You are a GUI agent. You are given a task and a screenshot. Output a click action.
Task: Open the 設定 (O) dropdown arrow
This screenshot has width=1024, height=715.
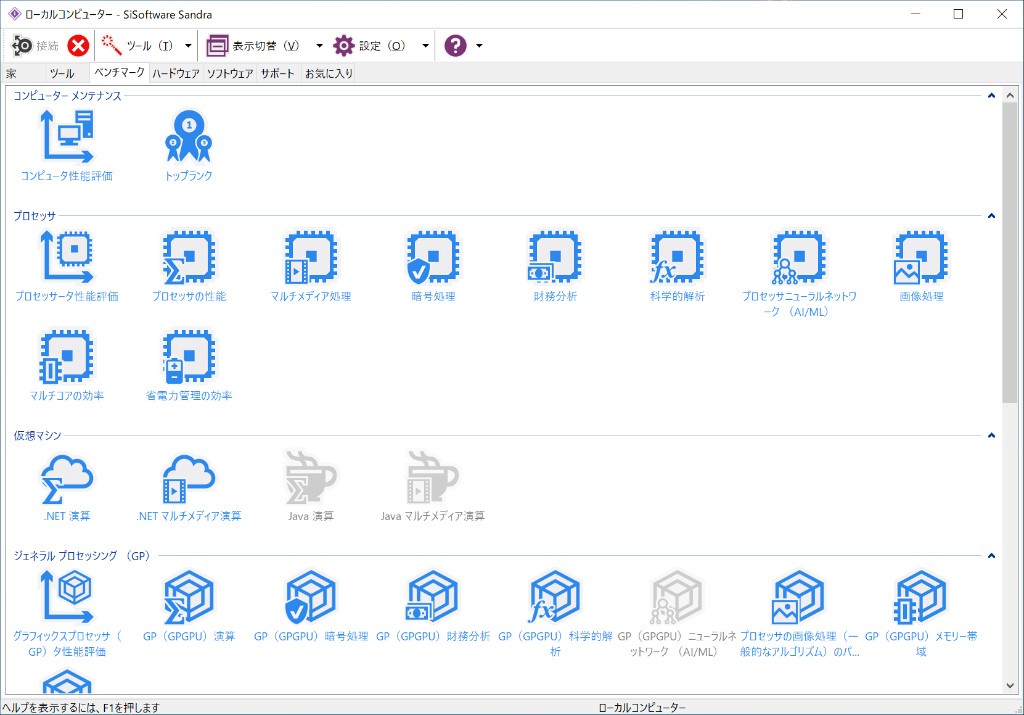point(425,46)
